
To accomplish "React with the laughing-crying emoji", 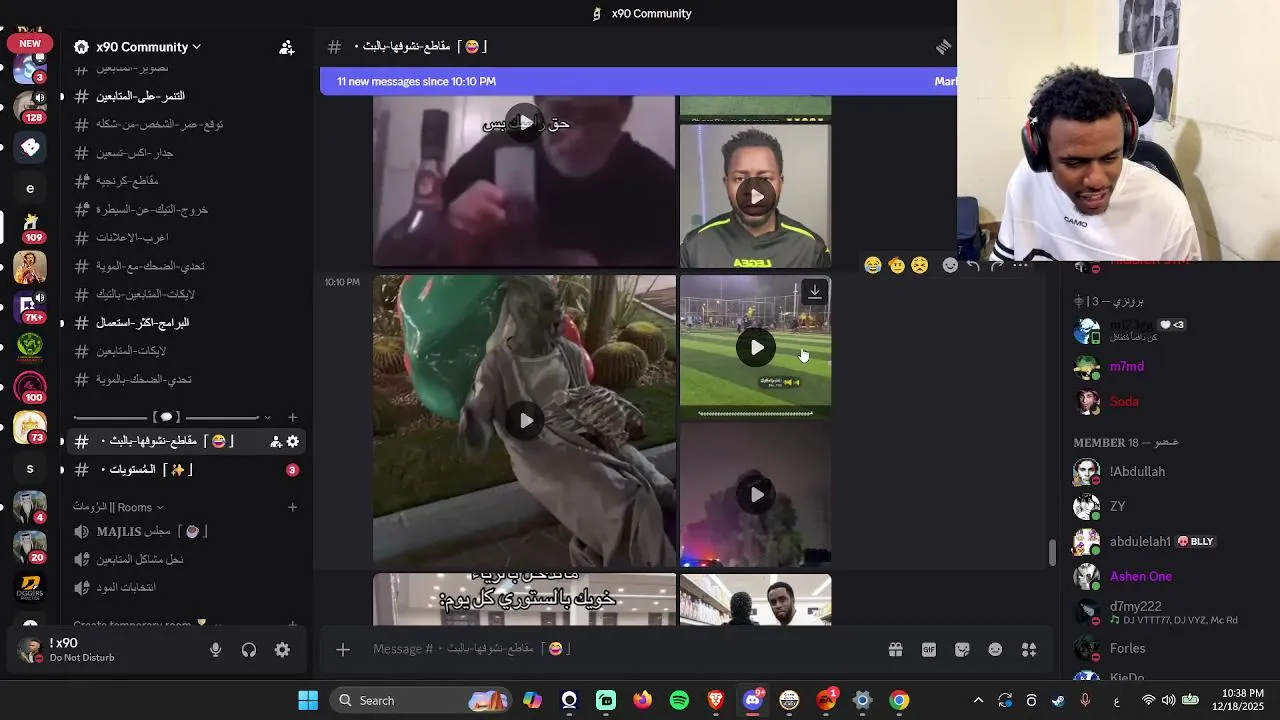I will pyautogui.click(x=873, y=265).
